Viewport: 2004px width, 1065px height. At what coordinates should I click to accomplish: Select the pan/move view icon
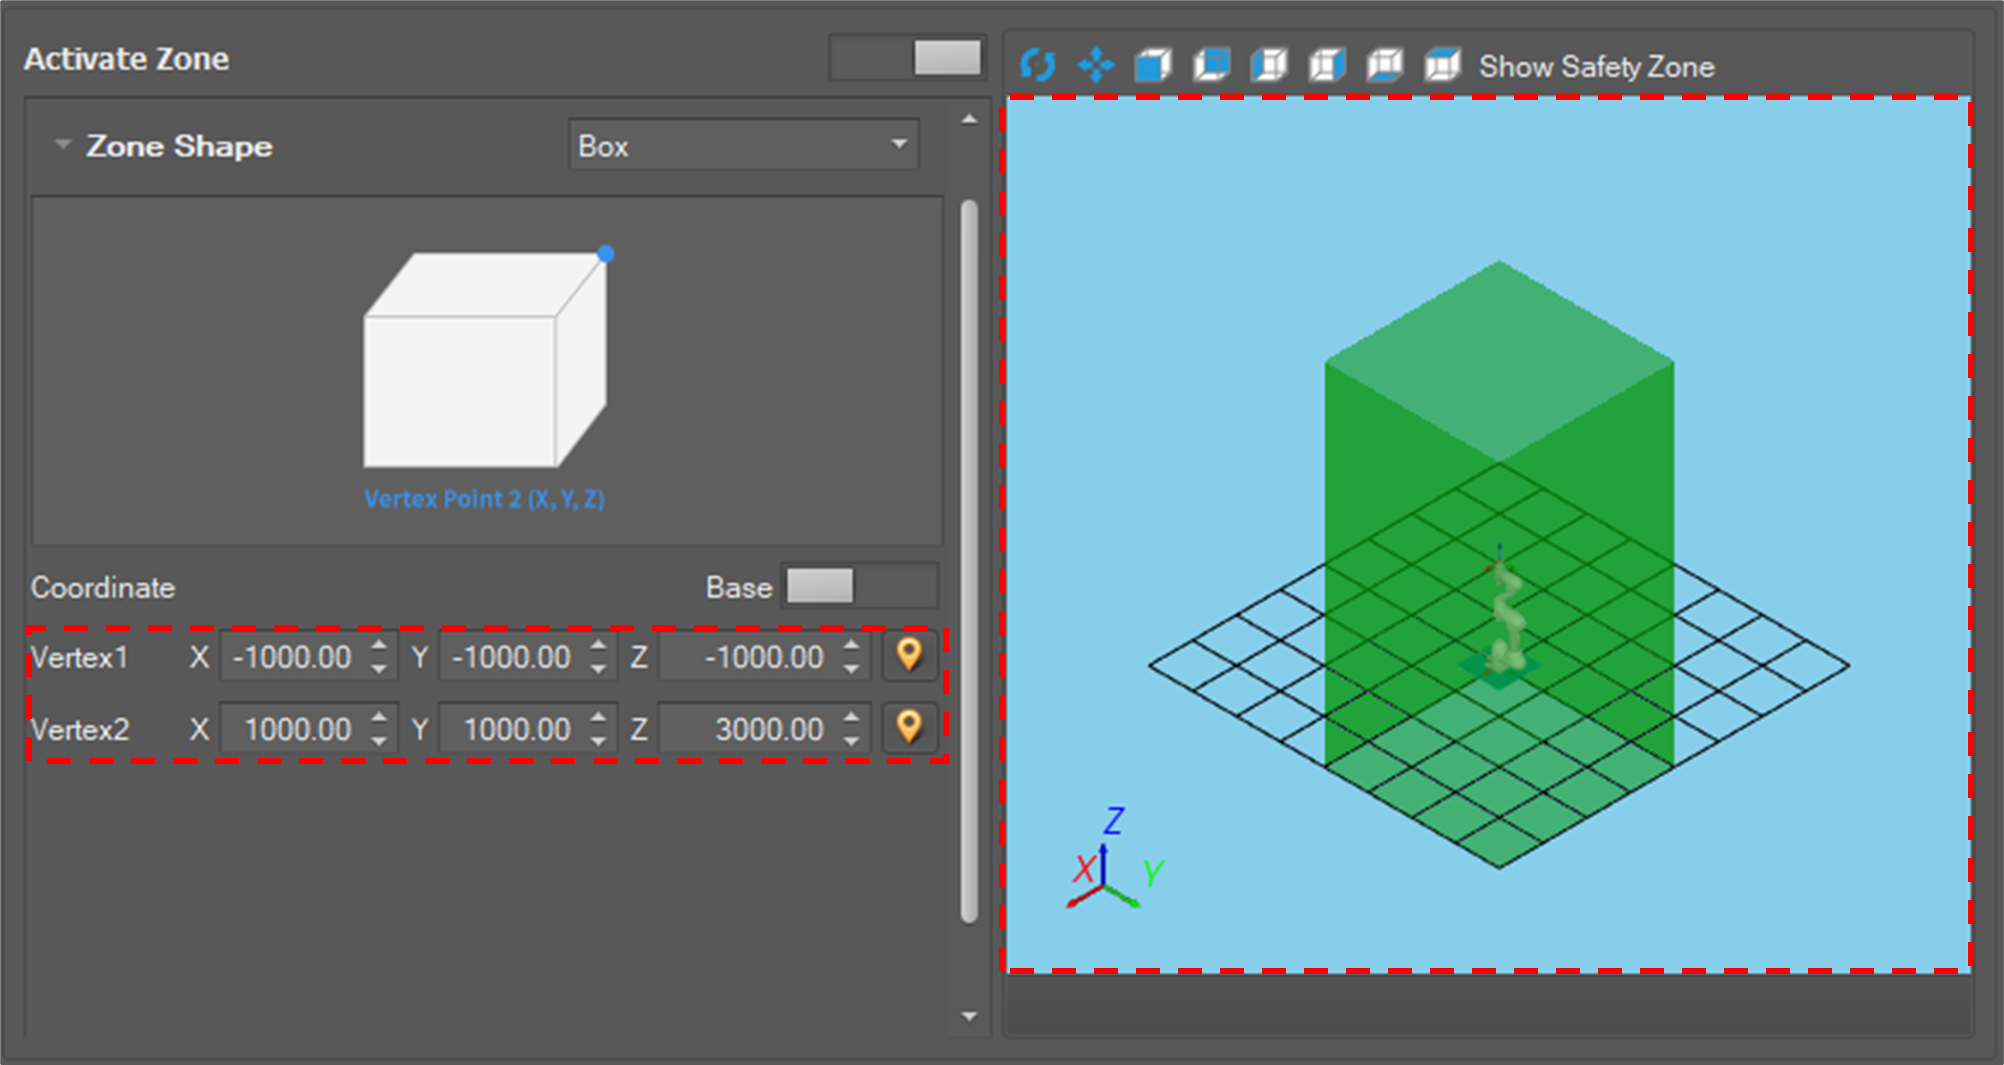[x=1096, y=66]
